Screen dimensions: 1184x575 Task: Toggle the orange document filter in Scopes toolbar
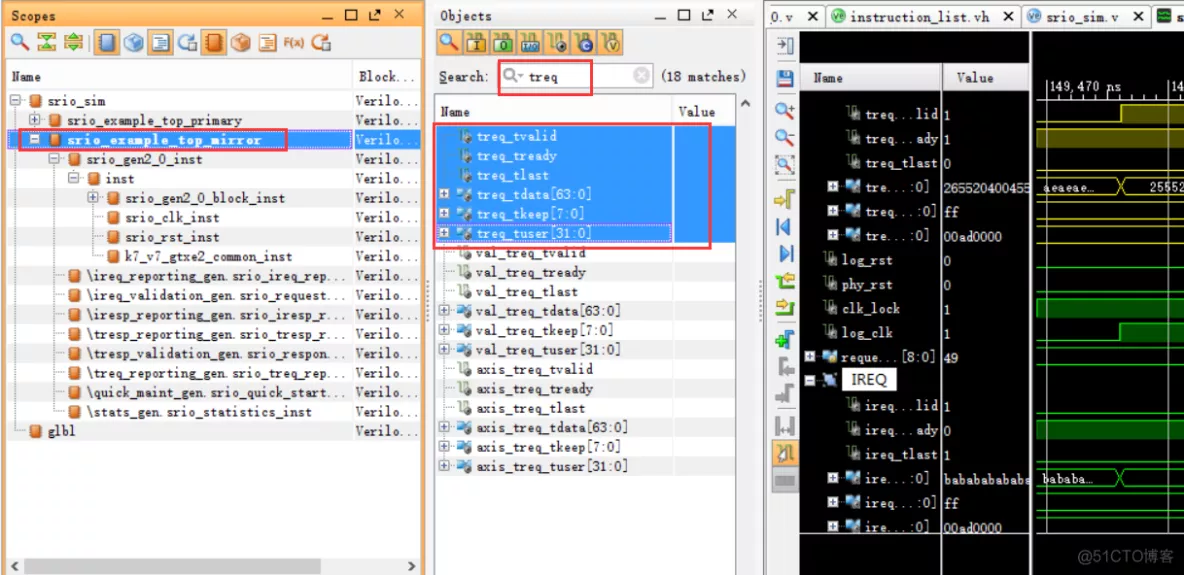pos(267,42)
